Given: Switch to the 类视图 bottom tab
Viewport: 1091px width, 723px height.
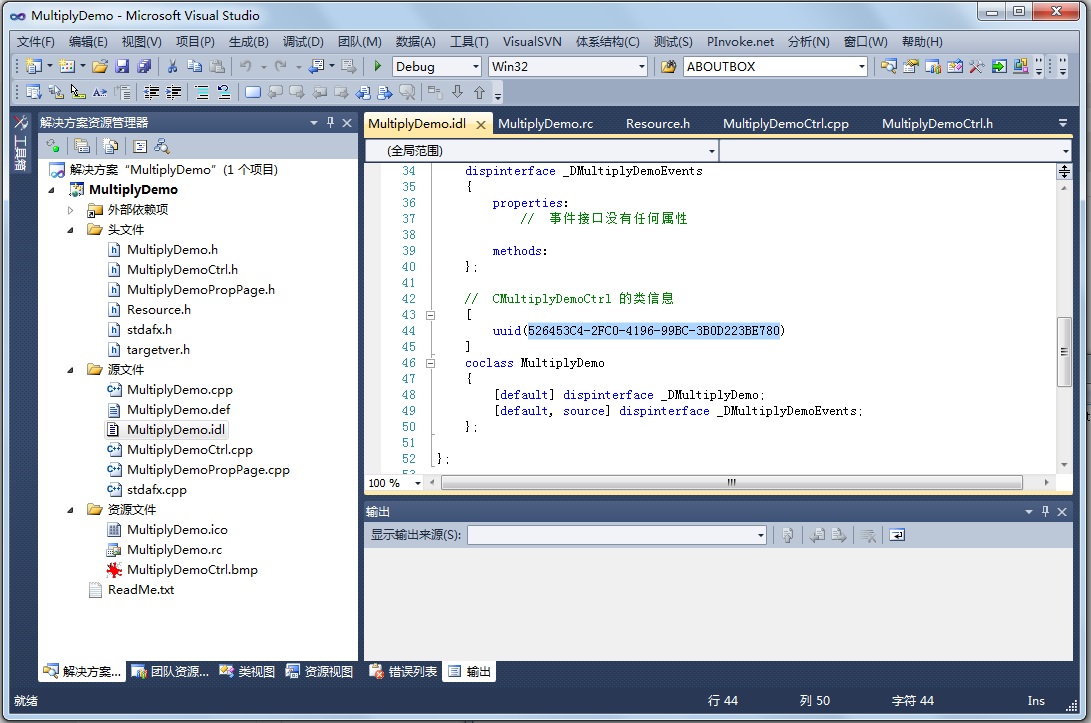Looking at the screenshot, I should click(247, 672).
